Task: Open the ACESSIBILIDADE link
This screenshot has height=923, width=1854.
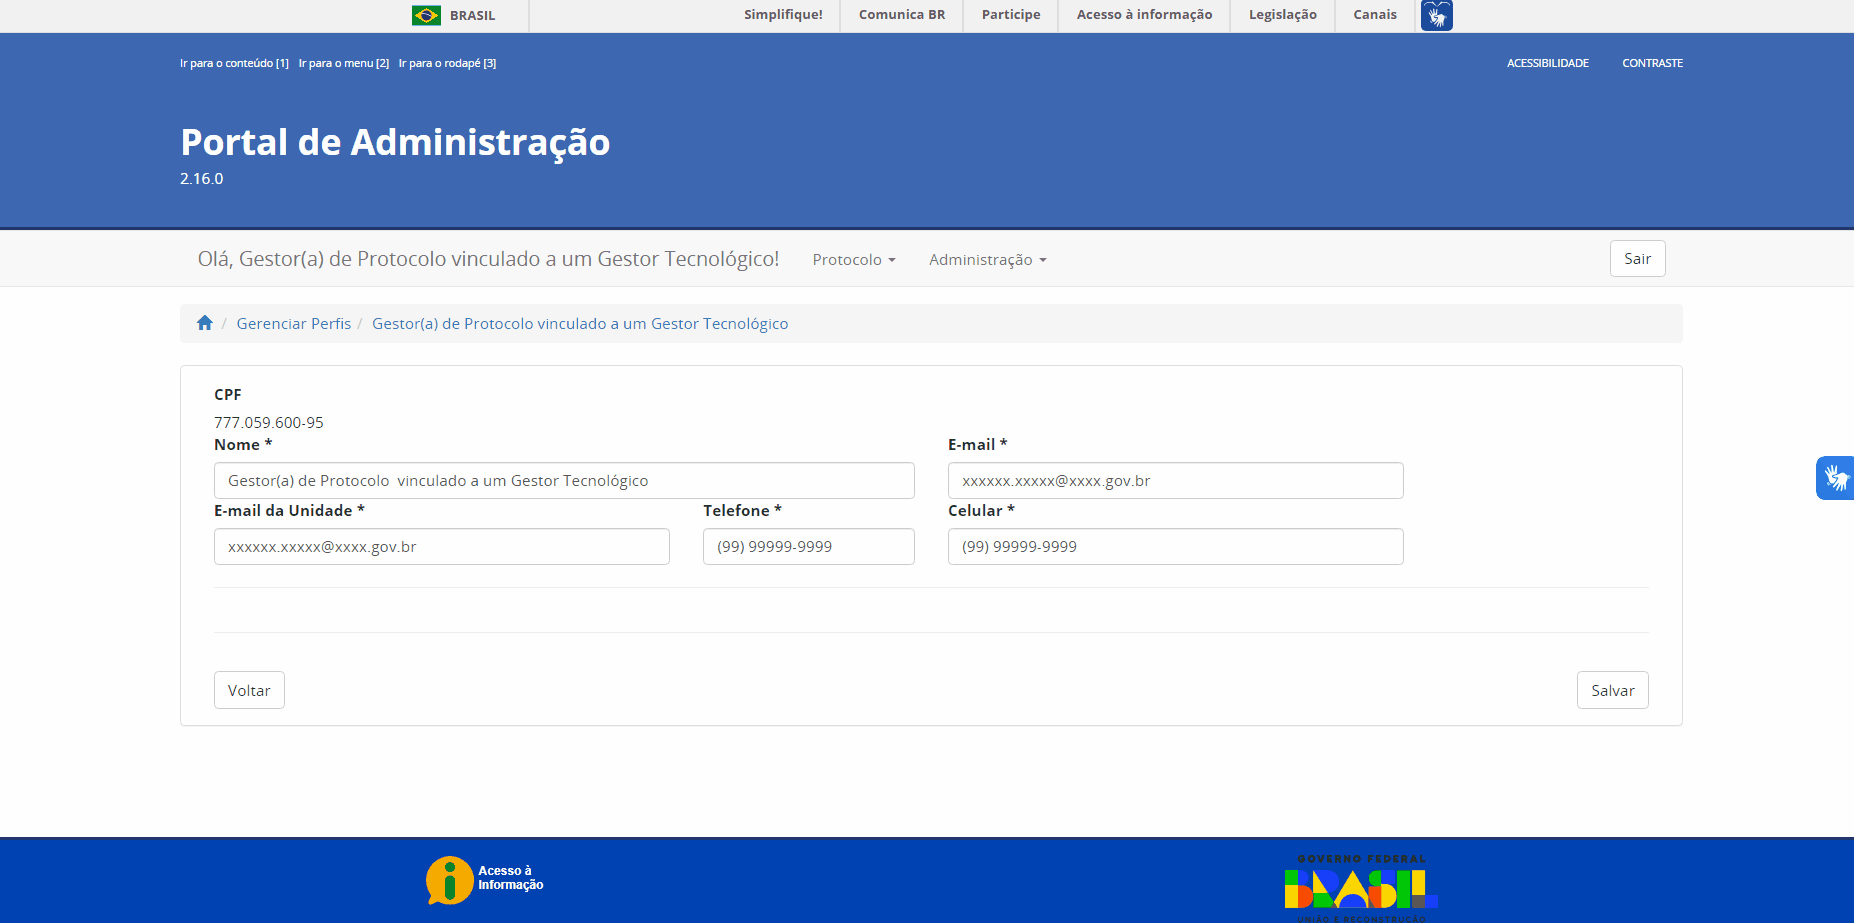Action: coord(1547,63)
